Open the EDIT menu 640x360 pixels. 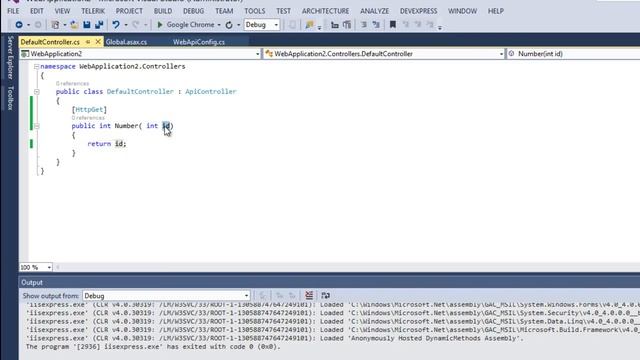point(37,11)
